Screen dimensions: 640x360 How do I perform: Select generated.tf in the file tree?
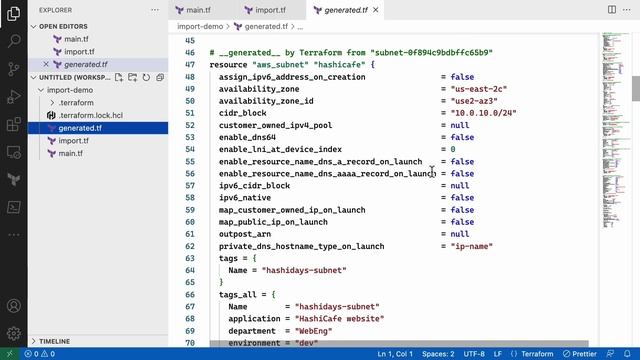[98, 128]
